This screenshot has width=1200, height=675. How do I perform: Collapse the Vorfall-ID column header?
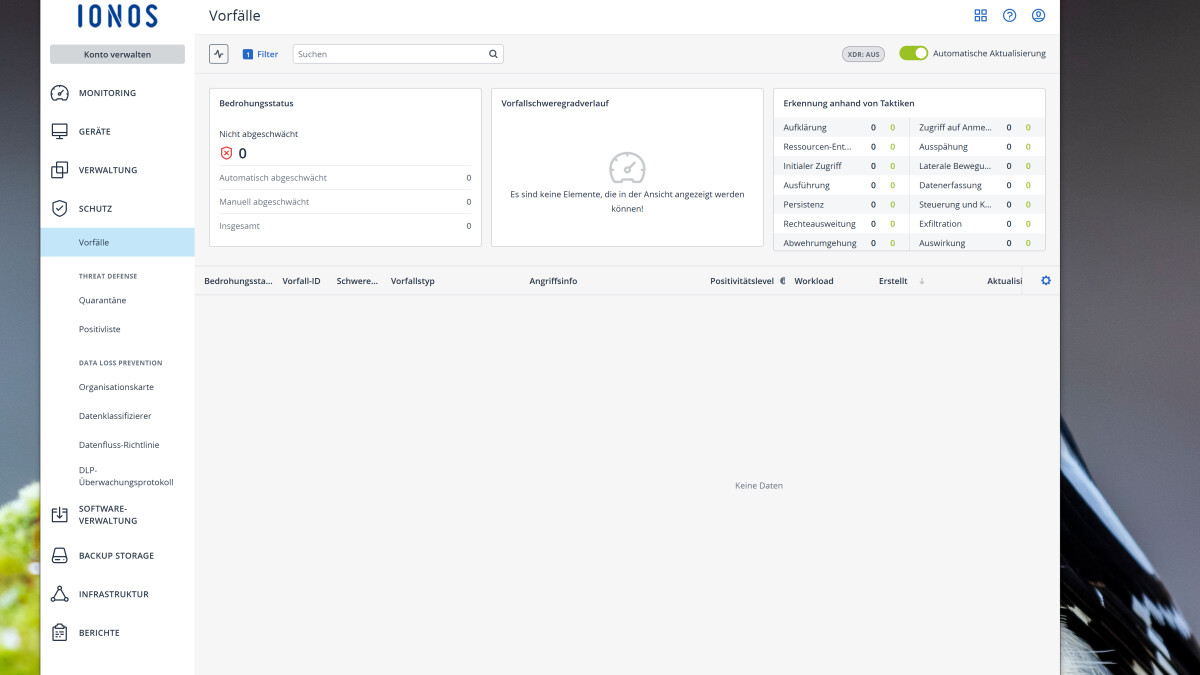click(x=302, y=281)
